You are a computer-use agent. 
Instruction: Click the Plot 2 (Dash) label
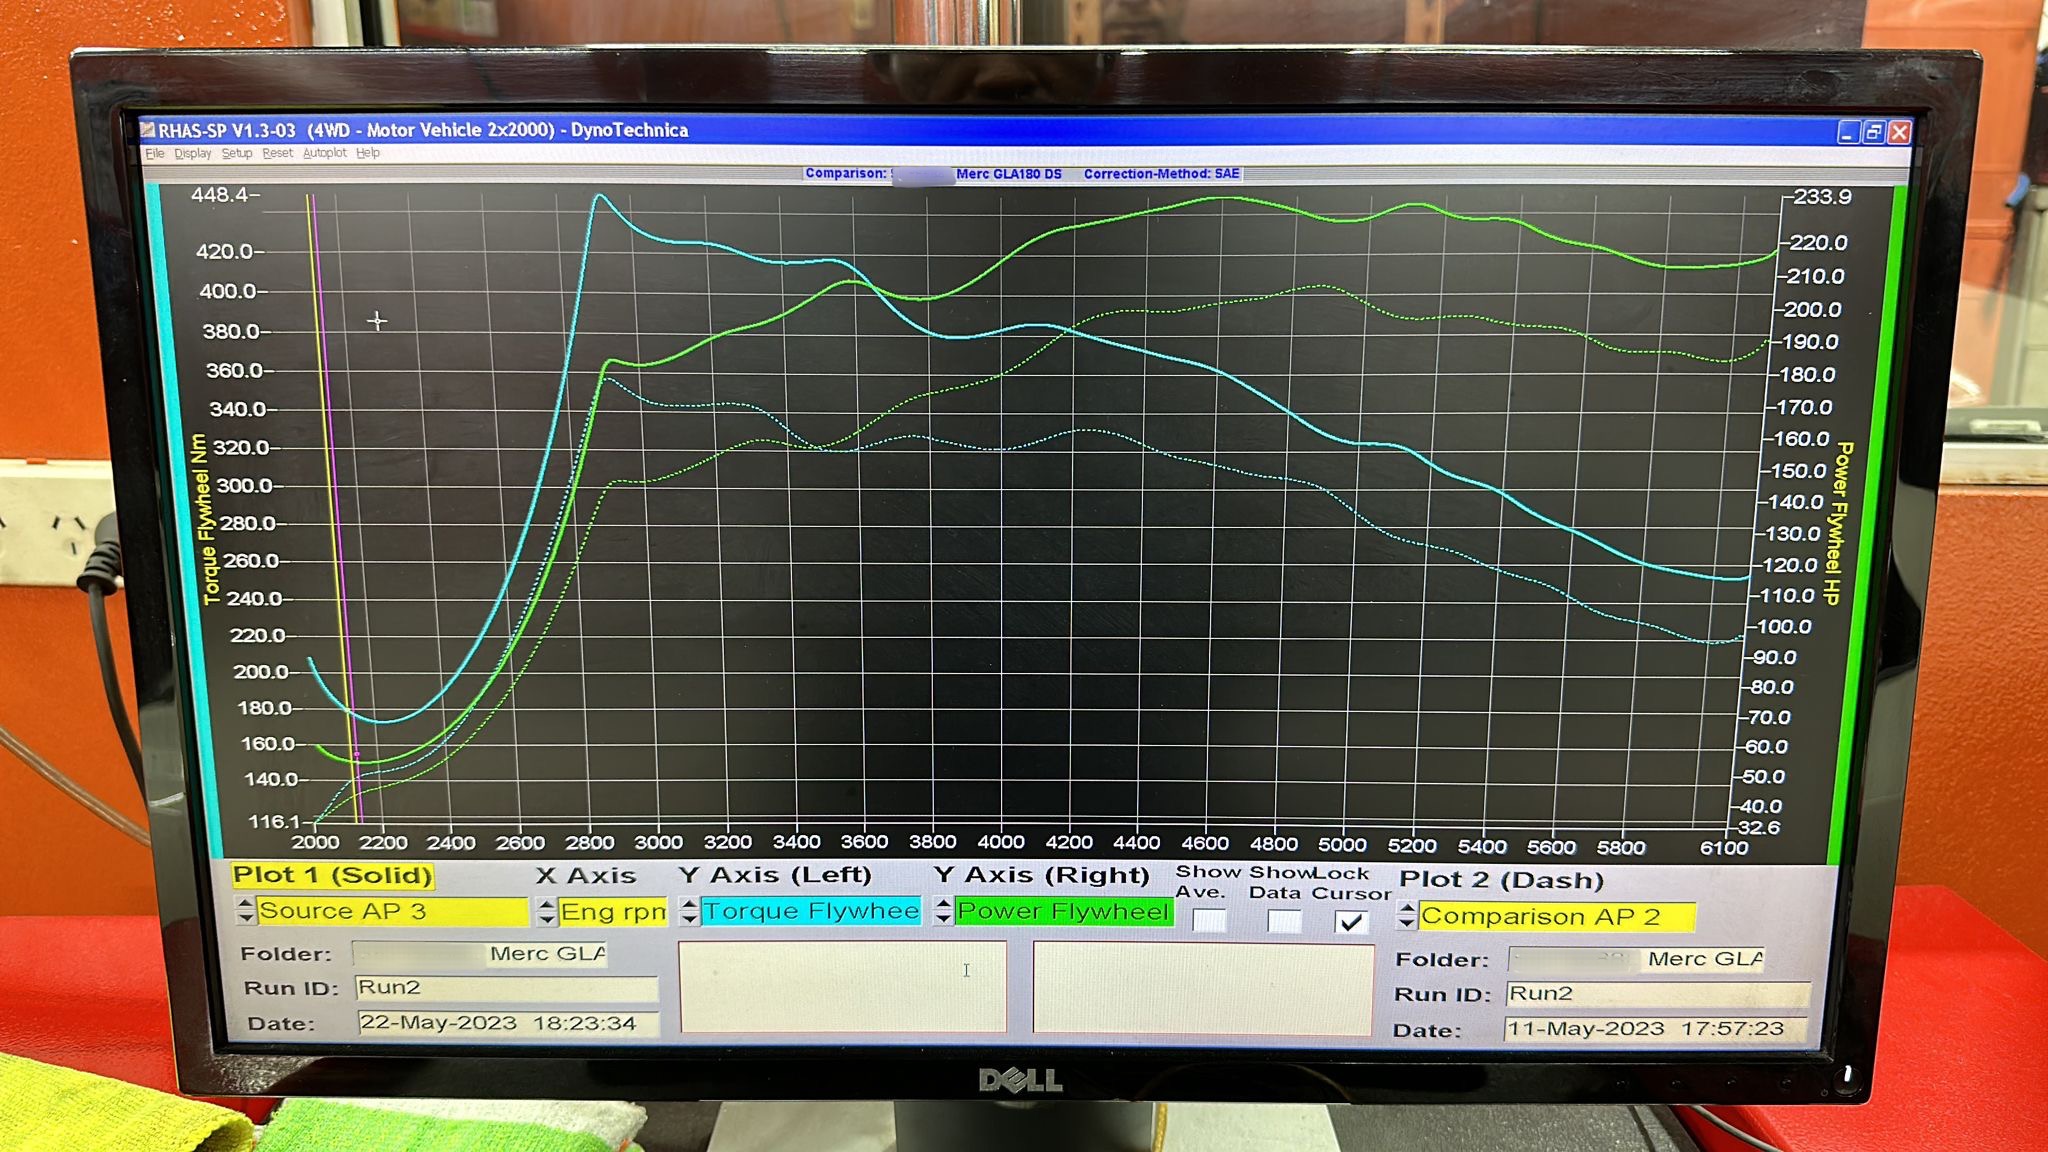click(1501, 880)
